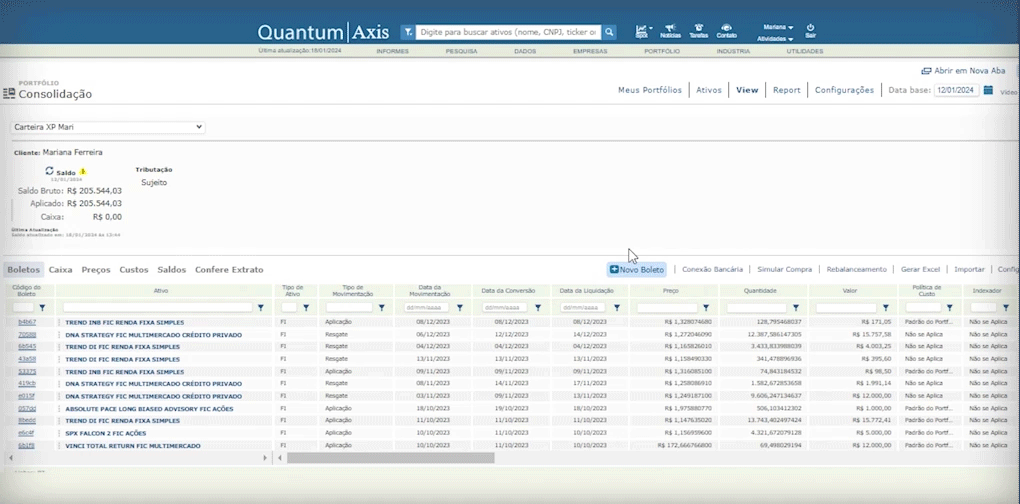This screenshot has width=1020, height=504.
Task: Click the horizontal scrollbar under the table
Action: pos(390,458)
